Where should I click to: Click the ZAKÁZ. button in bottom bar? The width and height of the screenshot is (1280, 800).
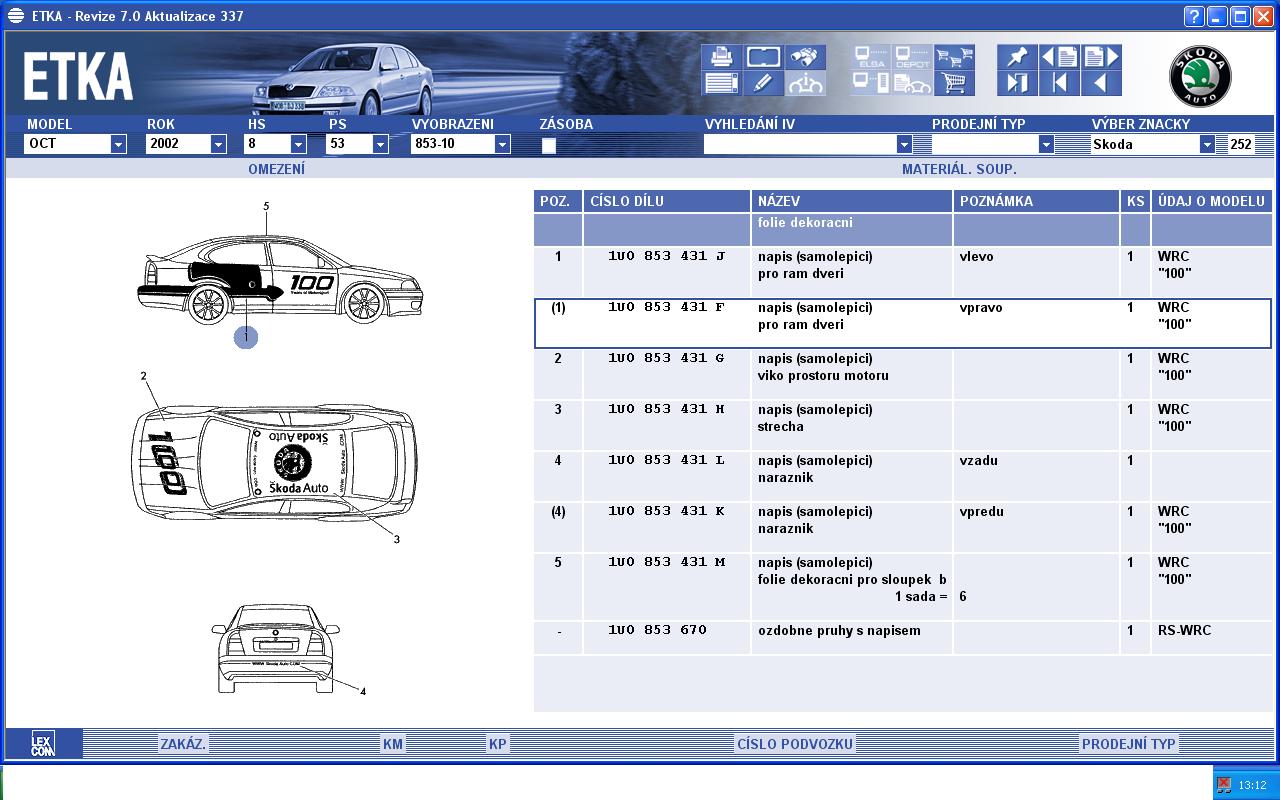tap(183, 744)
